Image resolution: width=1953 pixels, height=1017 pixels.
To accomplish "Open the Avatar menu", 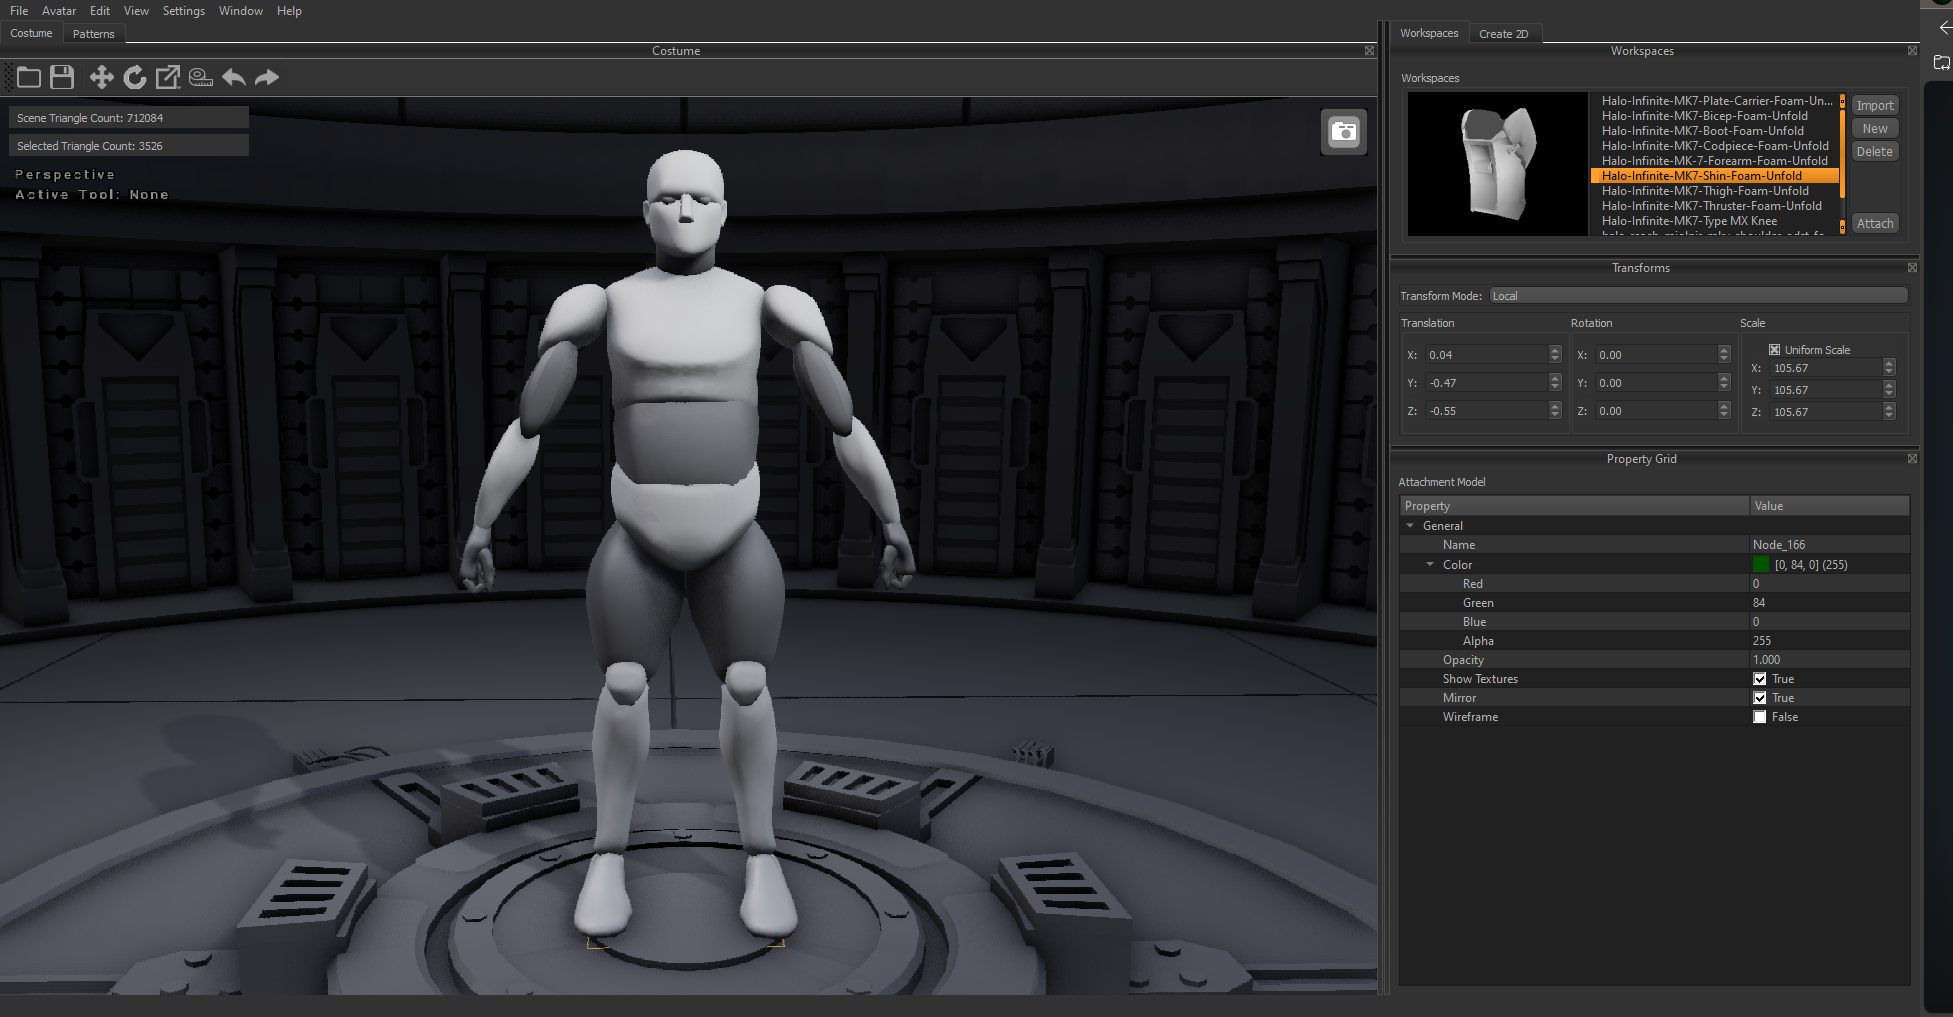I will (x=59, y=11).
